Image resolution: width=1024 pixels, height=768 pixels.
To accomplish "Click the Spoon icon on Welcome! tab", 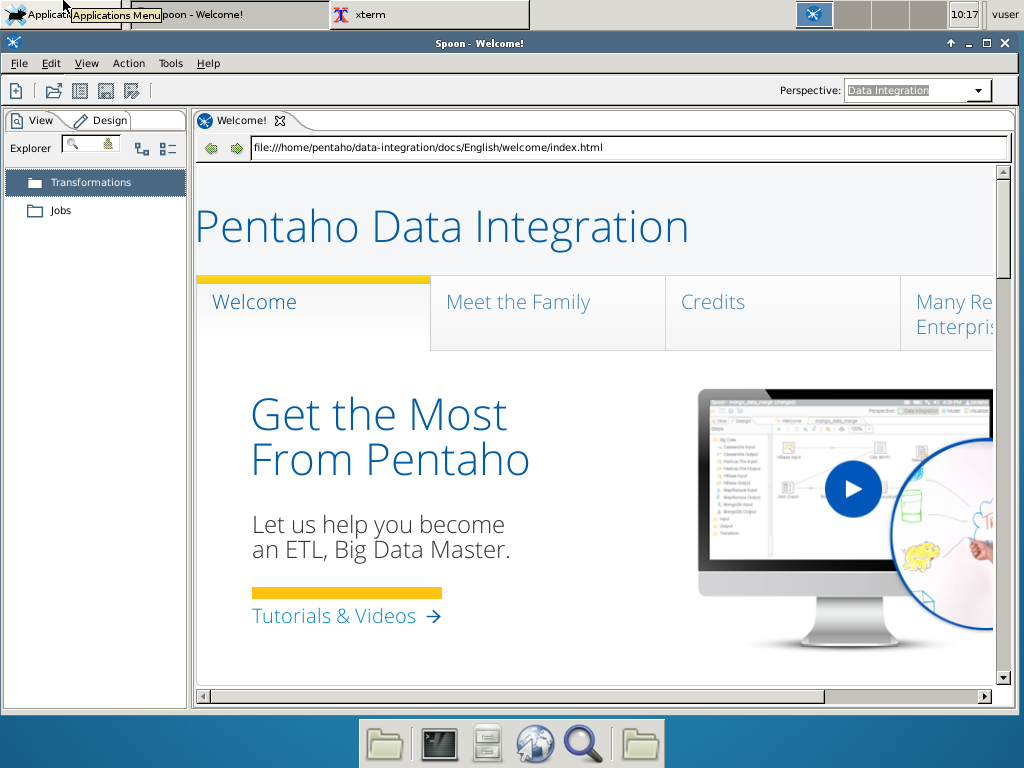I will (205, 121).
